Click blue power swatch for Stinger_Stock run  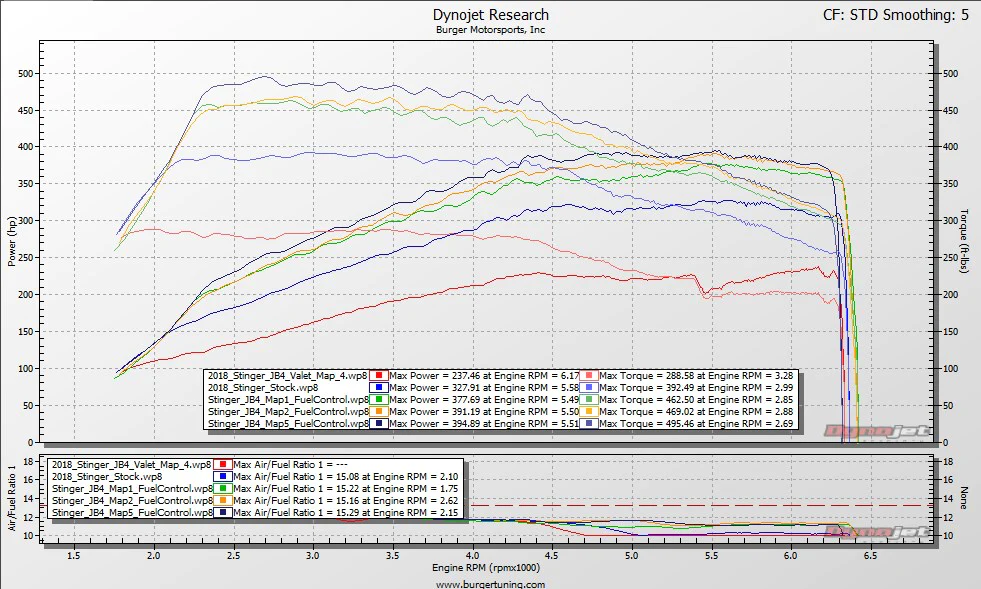[379, 387]
